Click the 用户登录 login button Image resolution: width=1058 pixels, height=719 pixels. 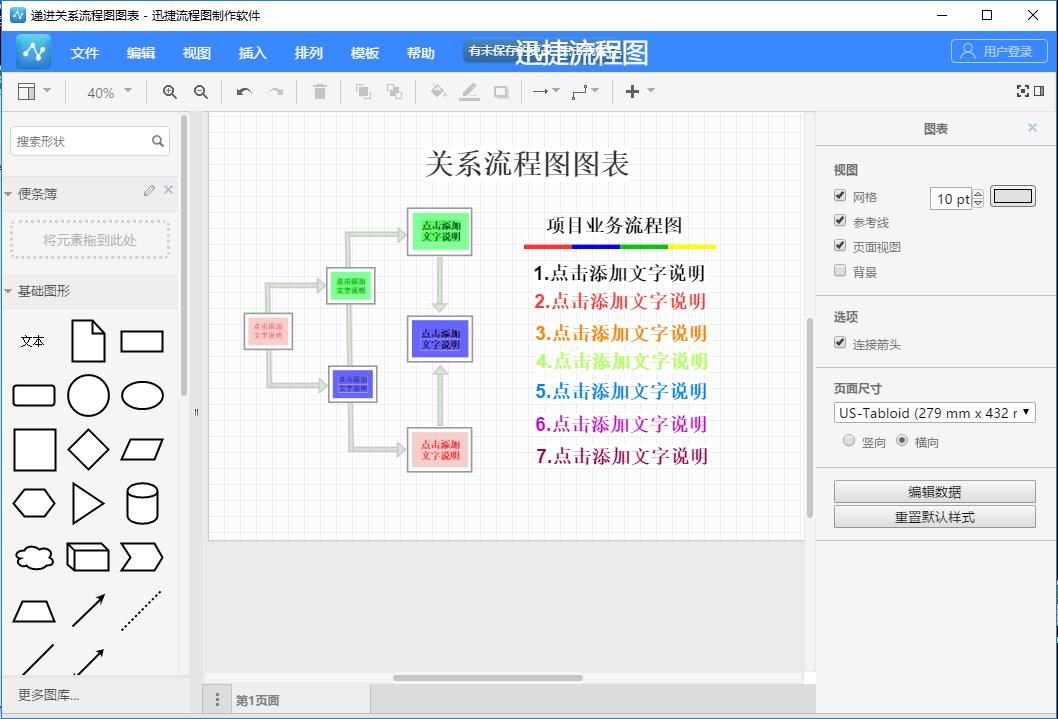pos(998,51)
